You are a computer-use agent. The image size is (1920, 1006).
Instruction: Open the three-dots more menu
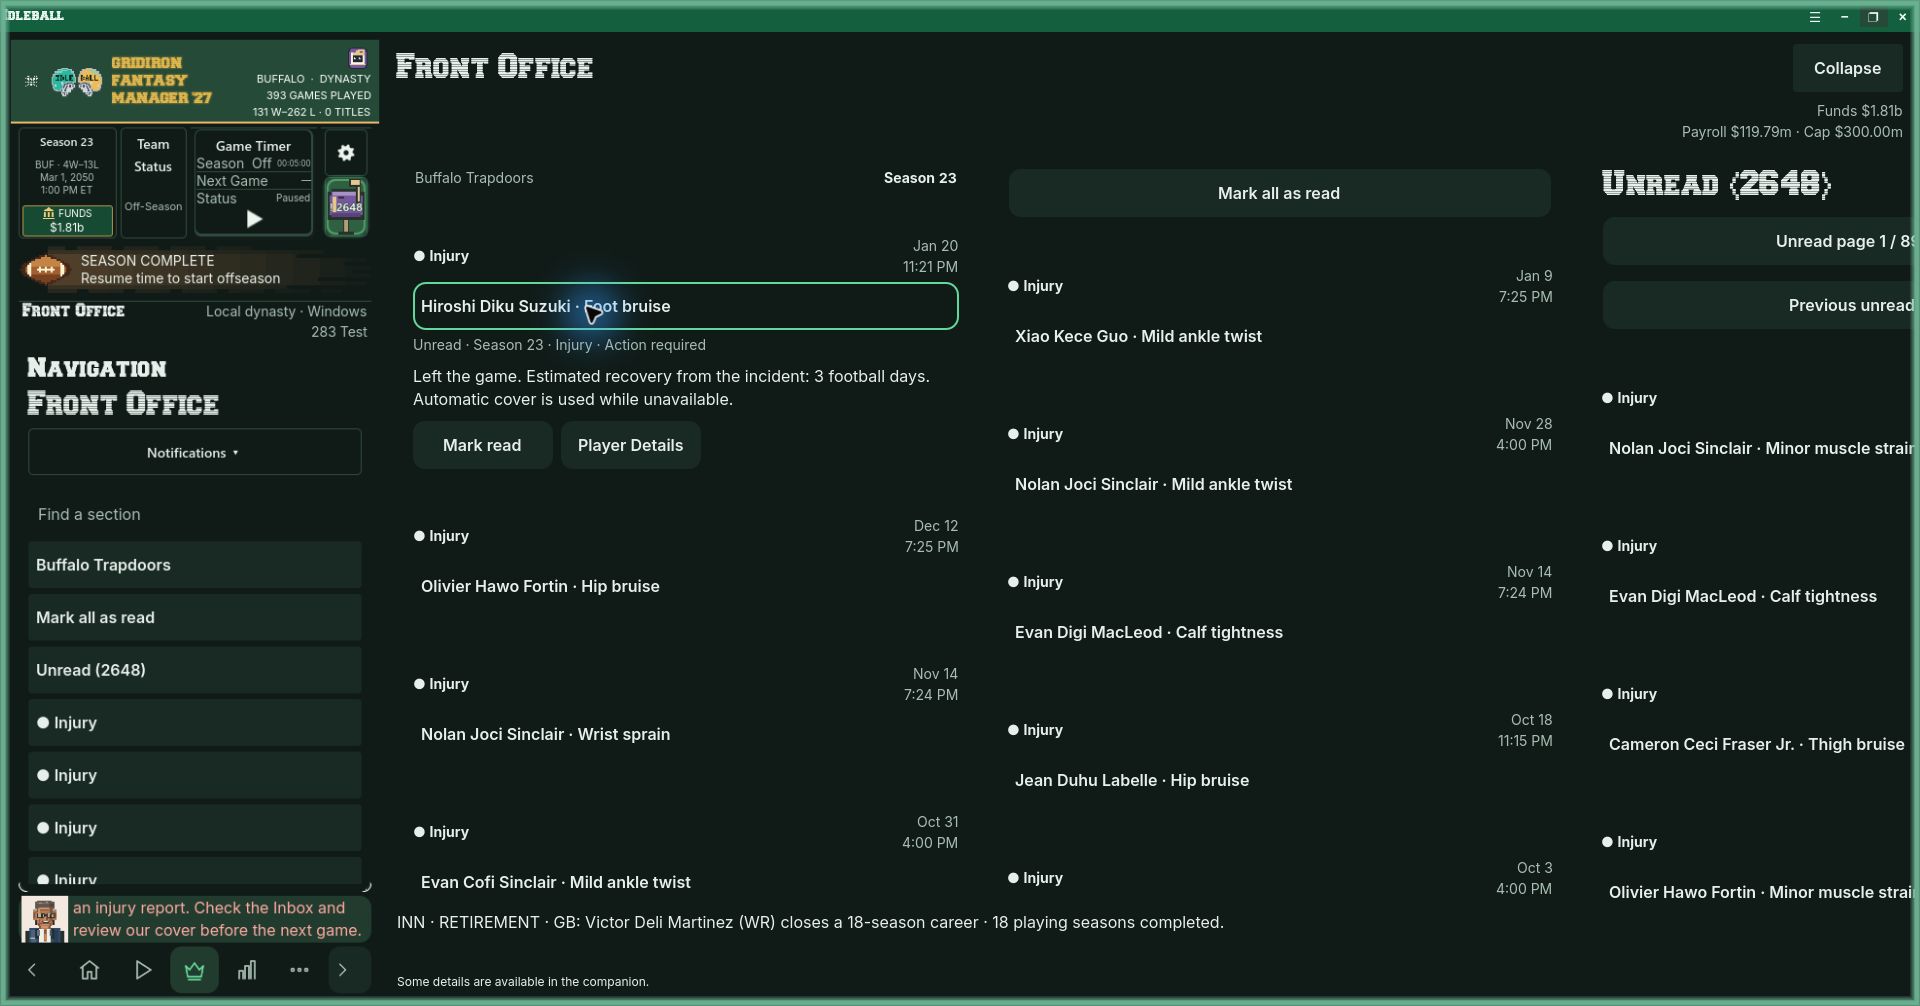tap(299, 970)
